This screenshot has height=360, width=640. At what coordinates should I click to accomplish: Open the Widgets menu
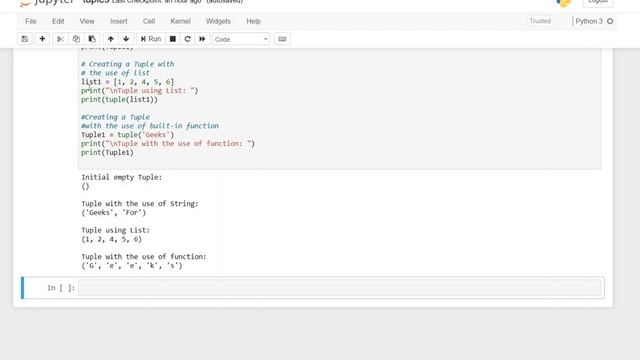click(x=218, y=21)
